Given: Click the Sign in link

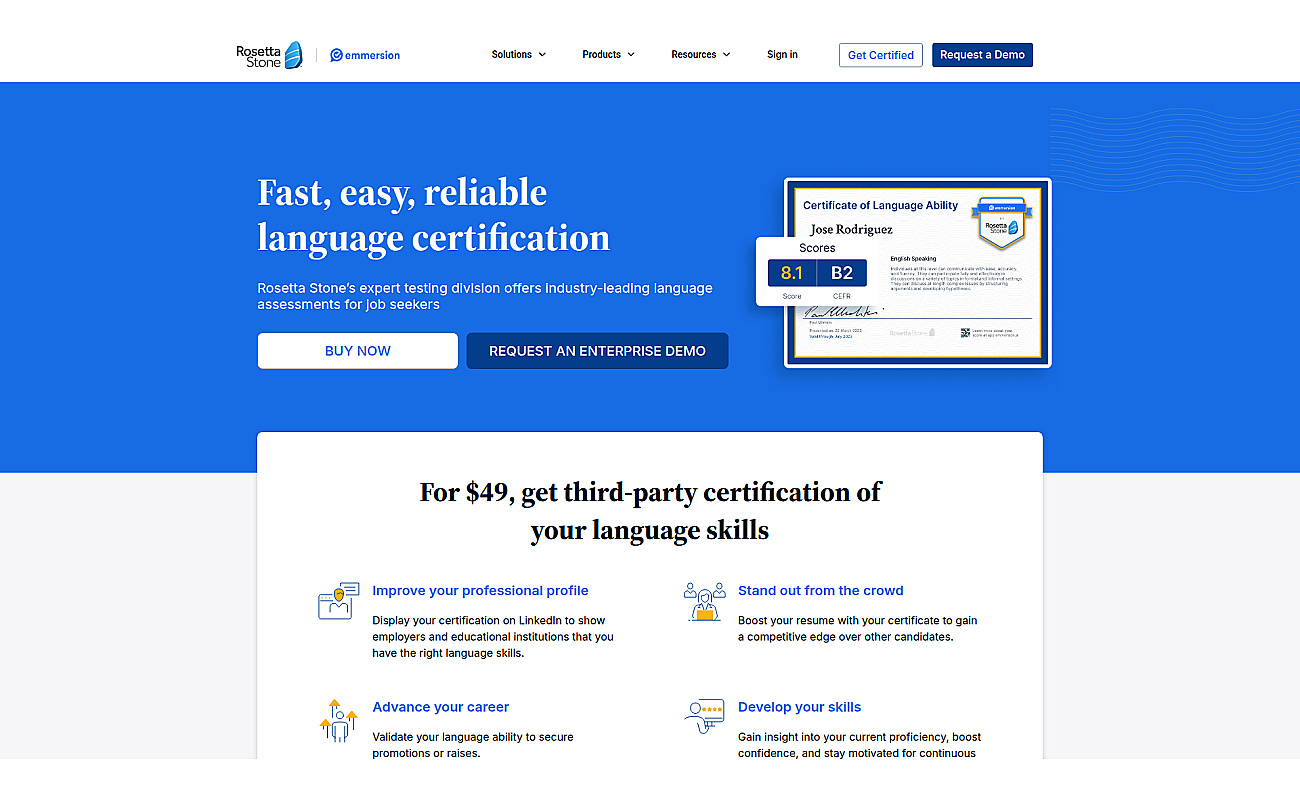Looking at the screenshot, I should [782, 55].
